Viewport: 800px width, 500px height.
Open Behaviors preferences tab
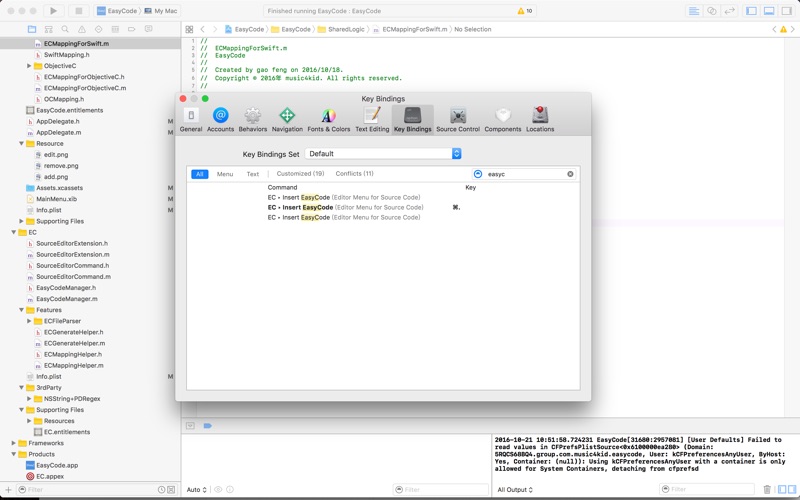pyautogui.click(x=253, y=119)
